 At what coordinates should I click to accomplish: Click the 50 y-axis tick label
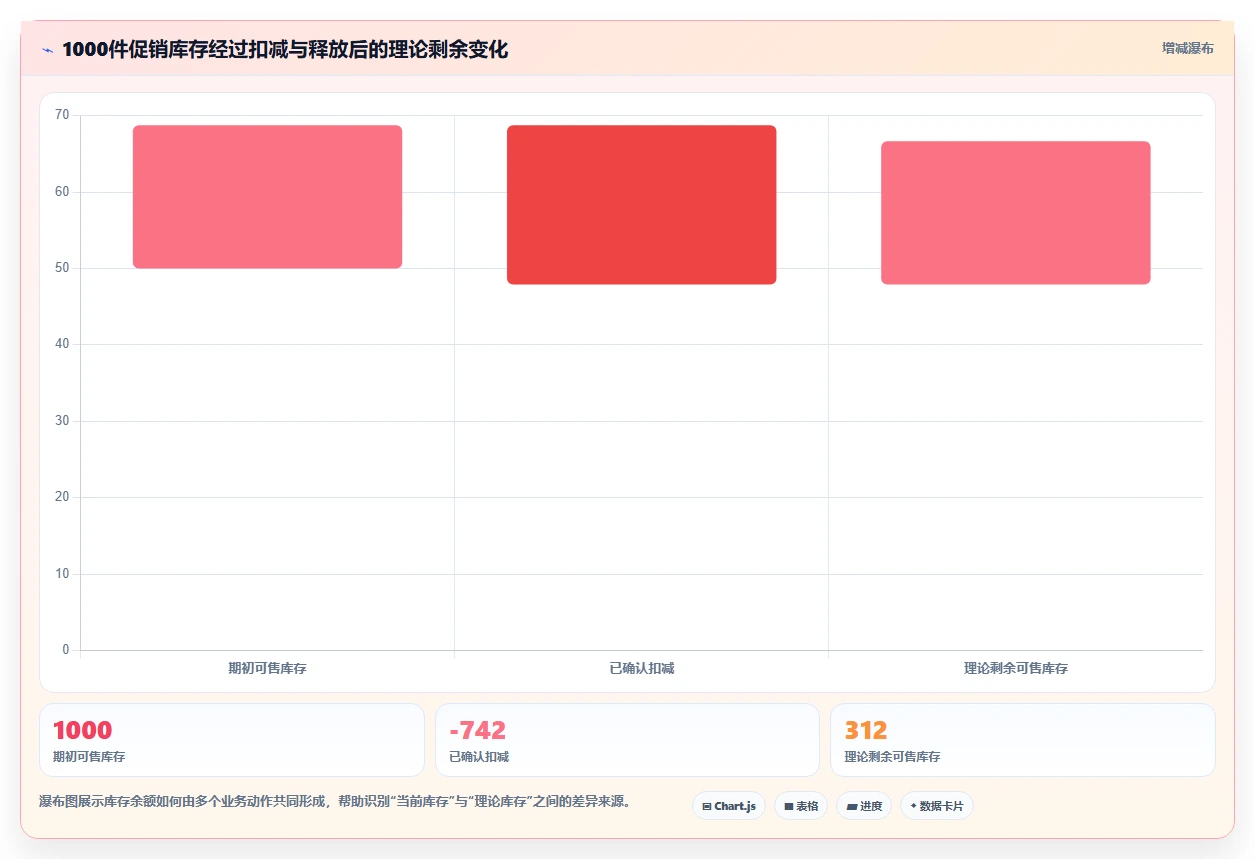(62, 268)
